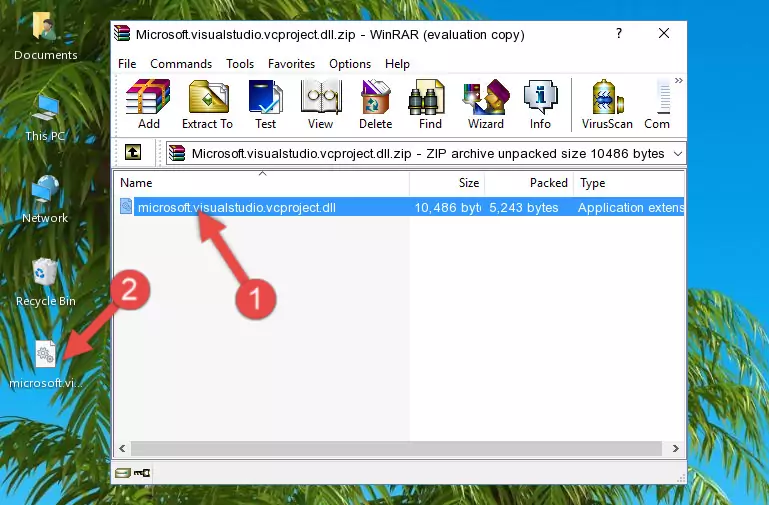Select the Recycle Bin desktop icon
The height and width of the screenshot is (505, 769).
[x=45, y=283]
